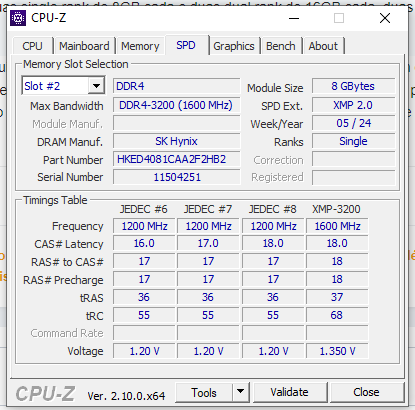
Task: Click the Single ranks value
Action: (353, 141)
